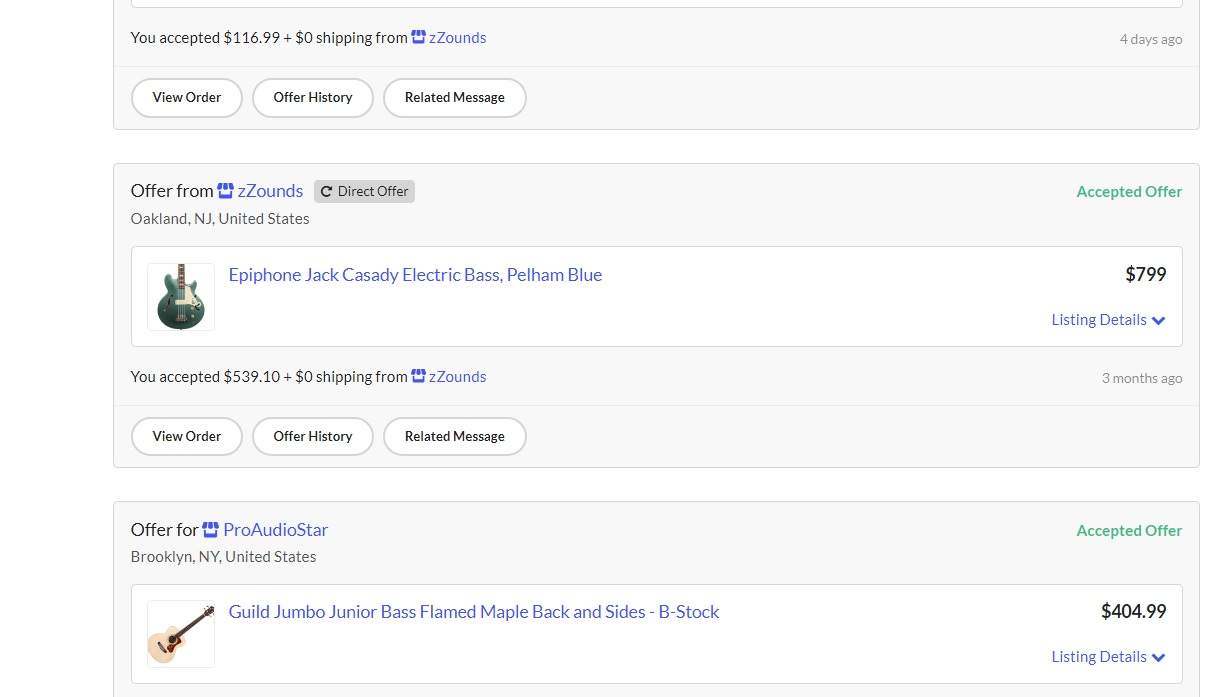Click the '4 days ago' timestamp

tap(1151, 40)
